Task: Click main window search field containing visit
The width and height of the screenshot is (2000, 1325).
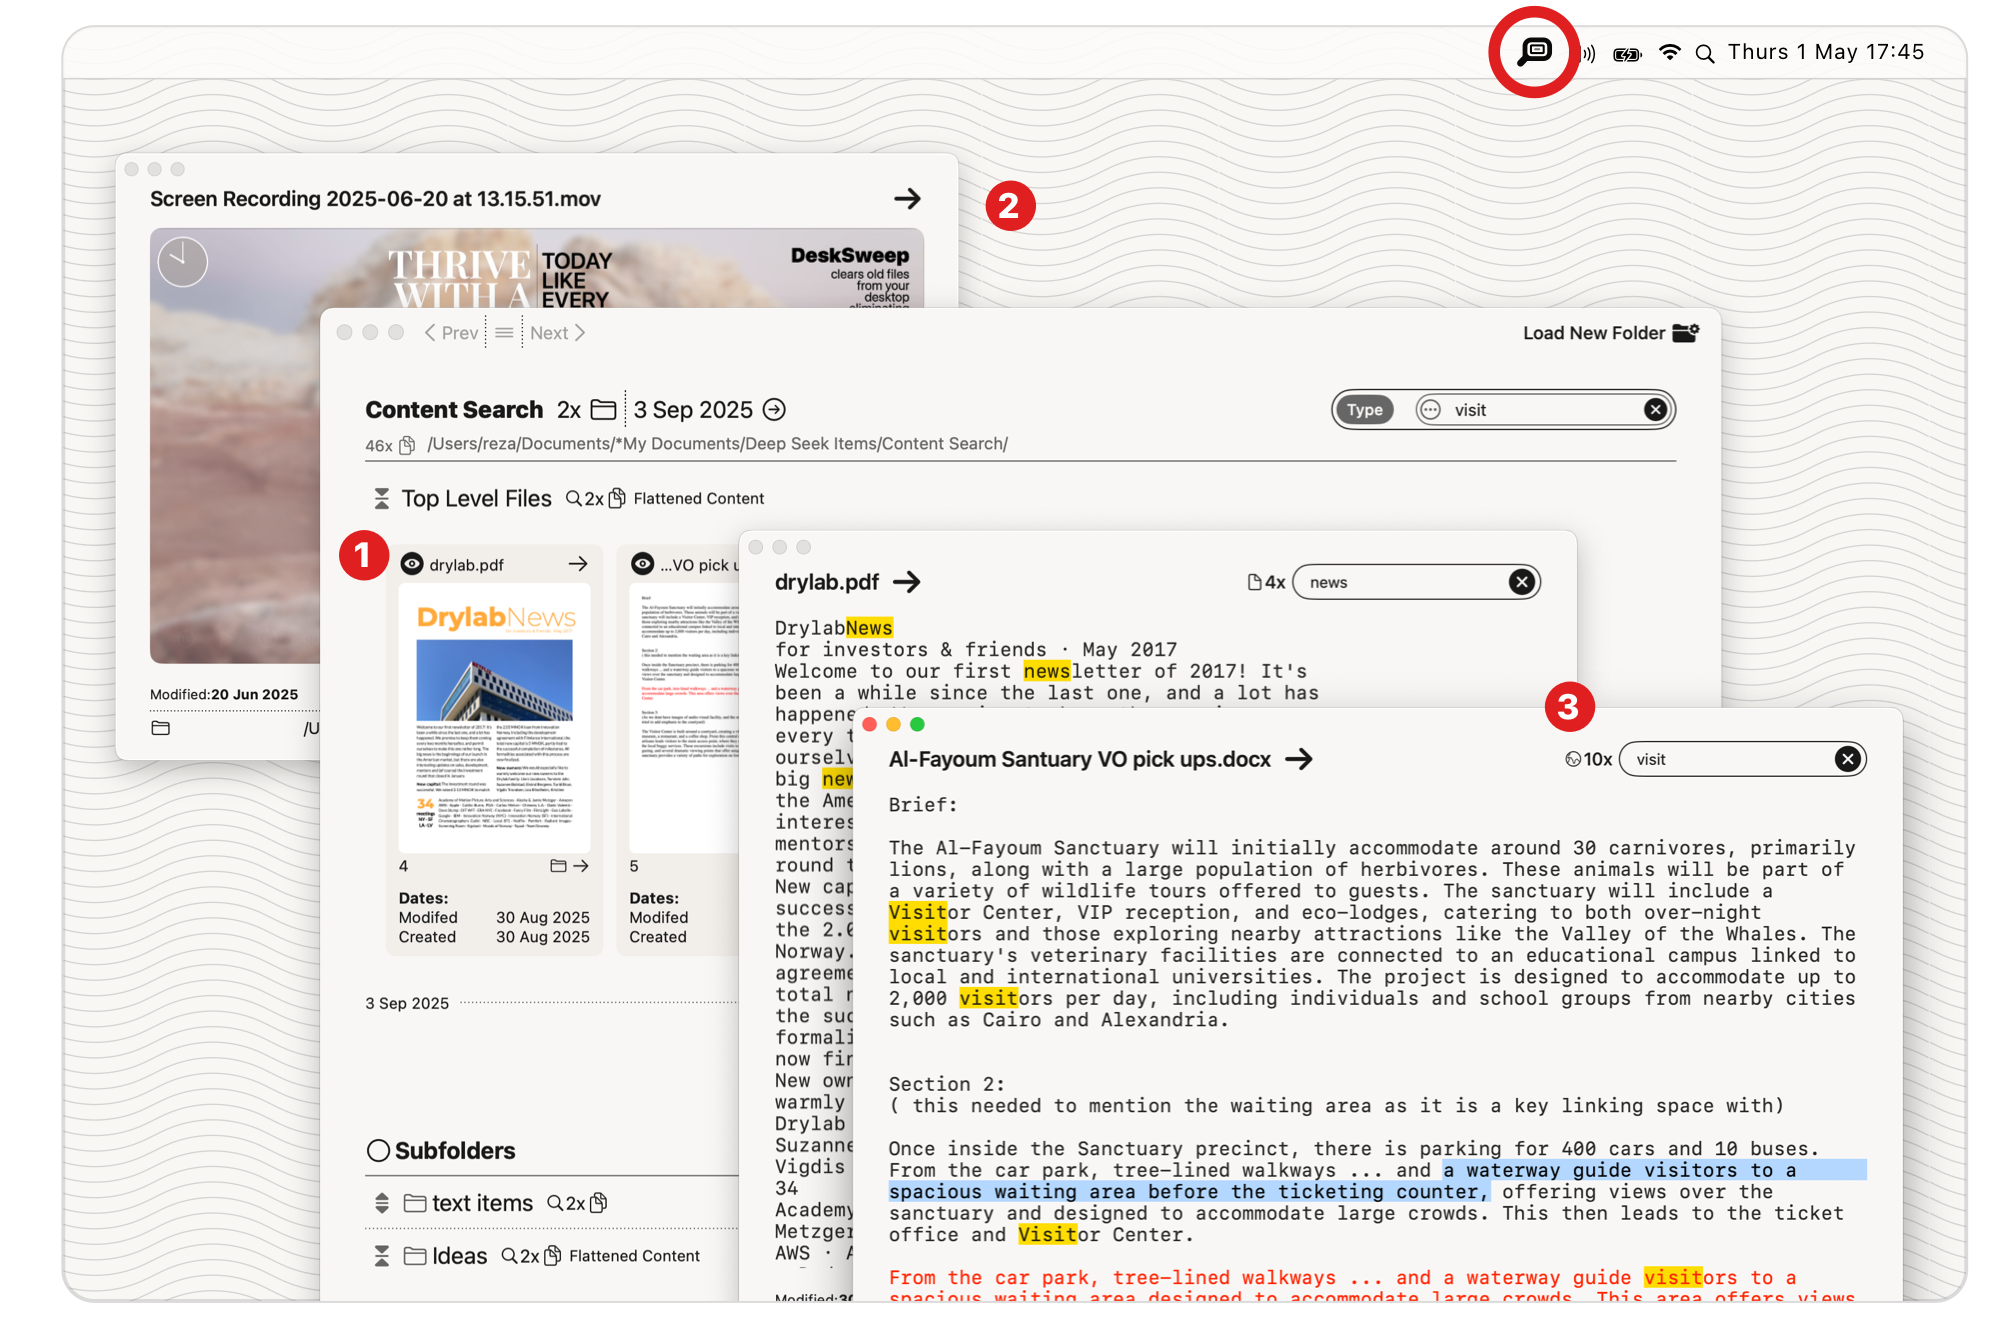Action: 1545,410
